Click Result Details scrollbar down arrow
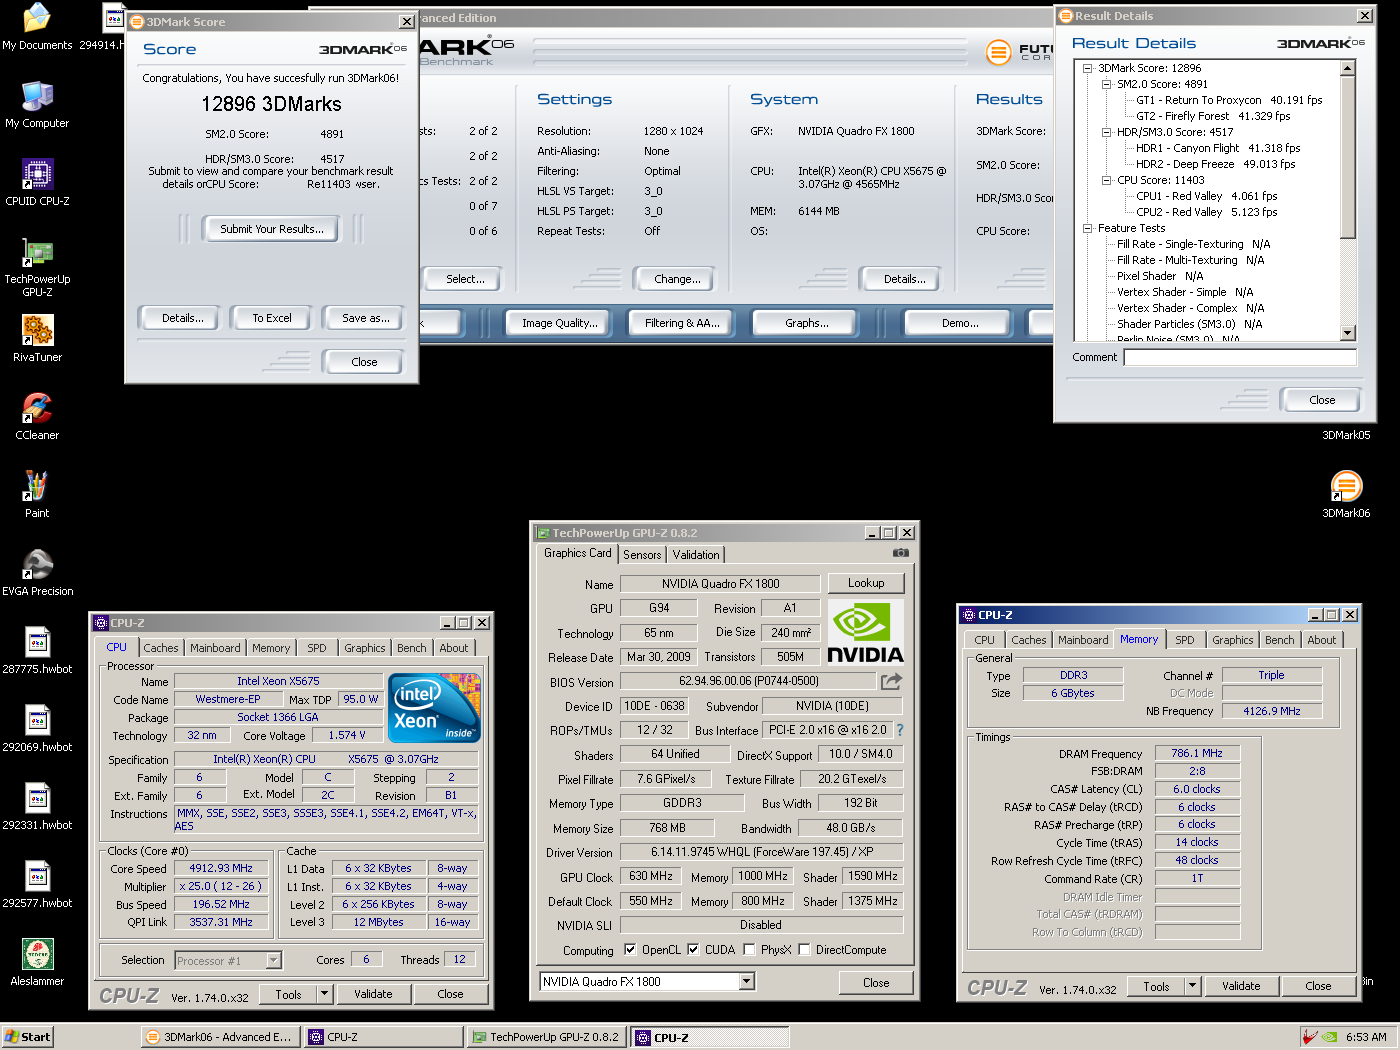The height and width of the screenshot is (1050, 1400). point(1347,333)
